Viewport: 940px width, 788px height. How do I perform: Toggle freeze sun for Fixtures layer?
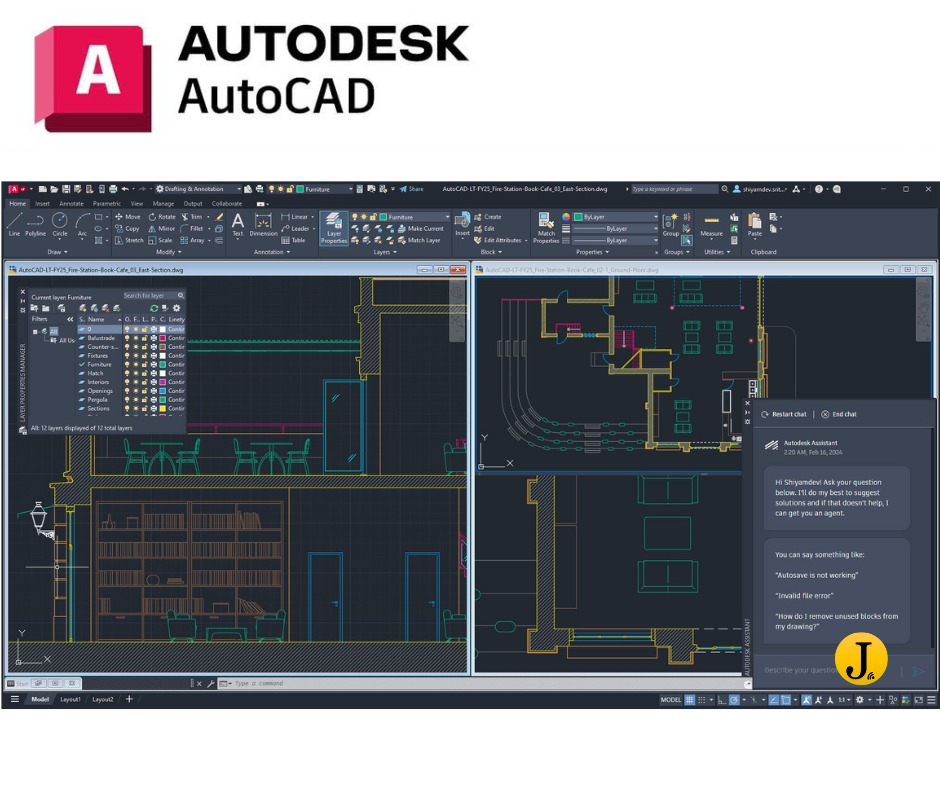[136, 356]
